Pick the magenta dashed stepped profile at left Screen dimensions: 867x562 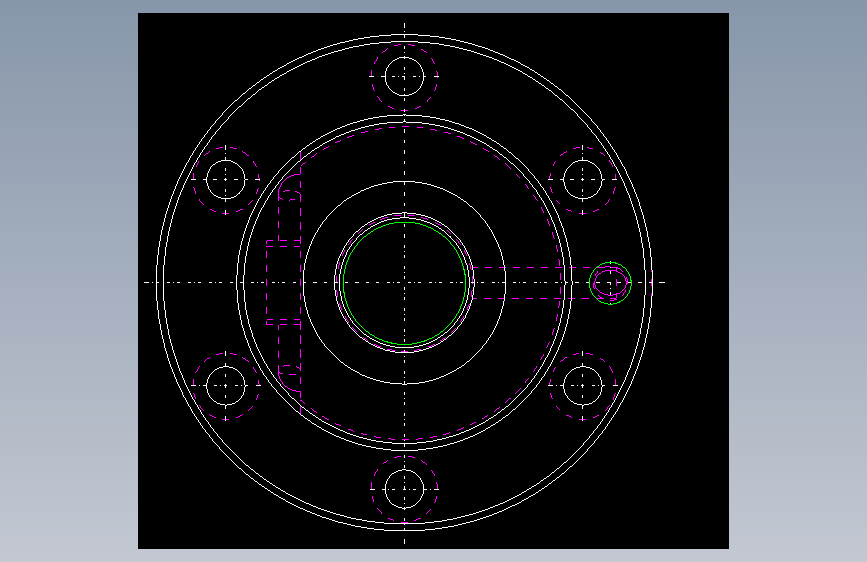[284, 283]
